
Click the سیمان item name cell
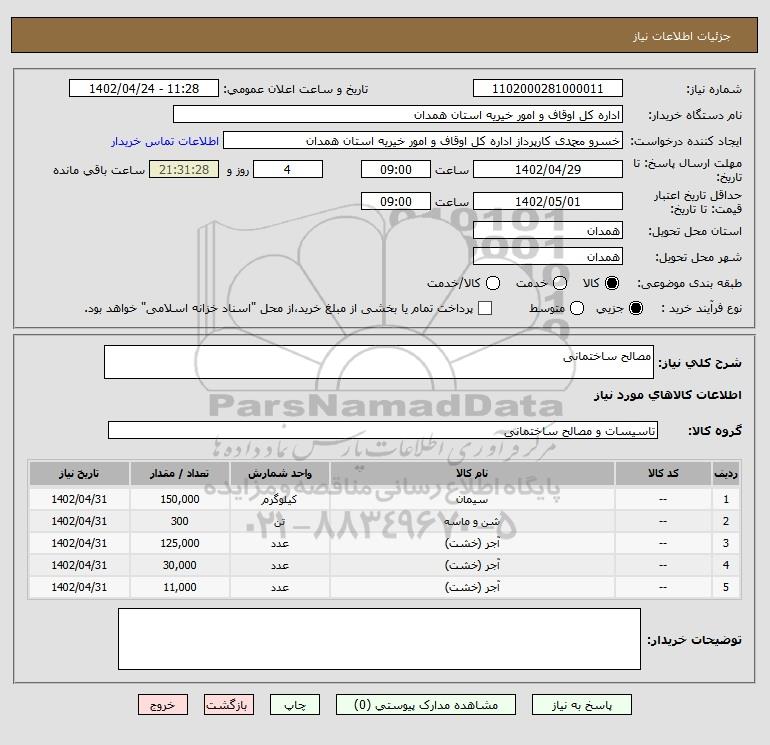472,499
